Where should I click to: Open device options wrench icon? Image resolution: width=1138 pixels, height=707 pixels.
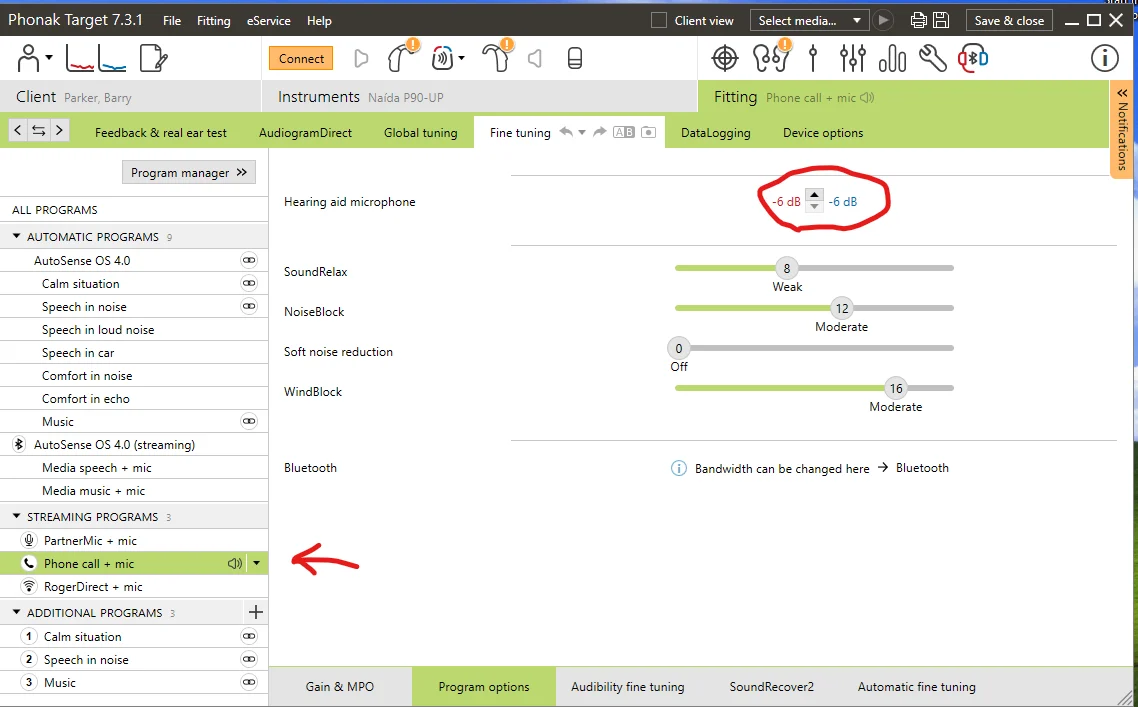[933, 58]
